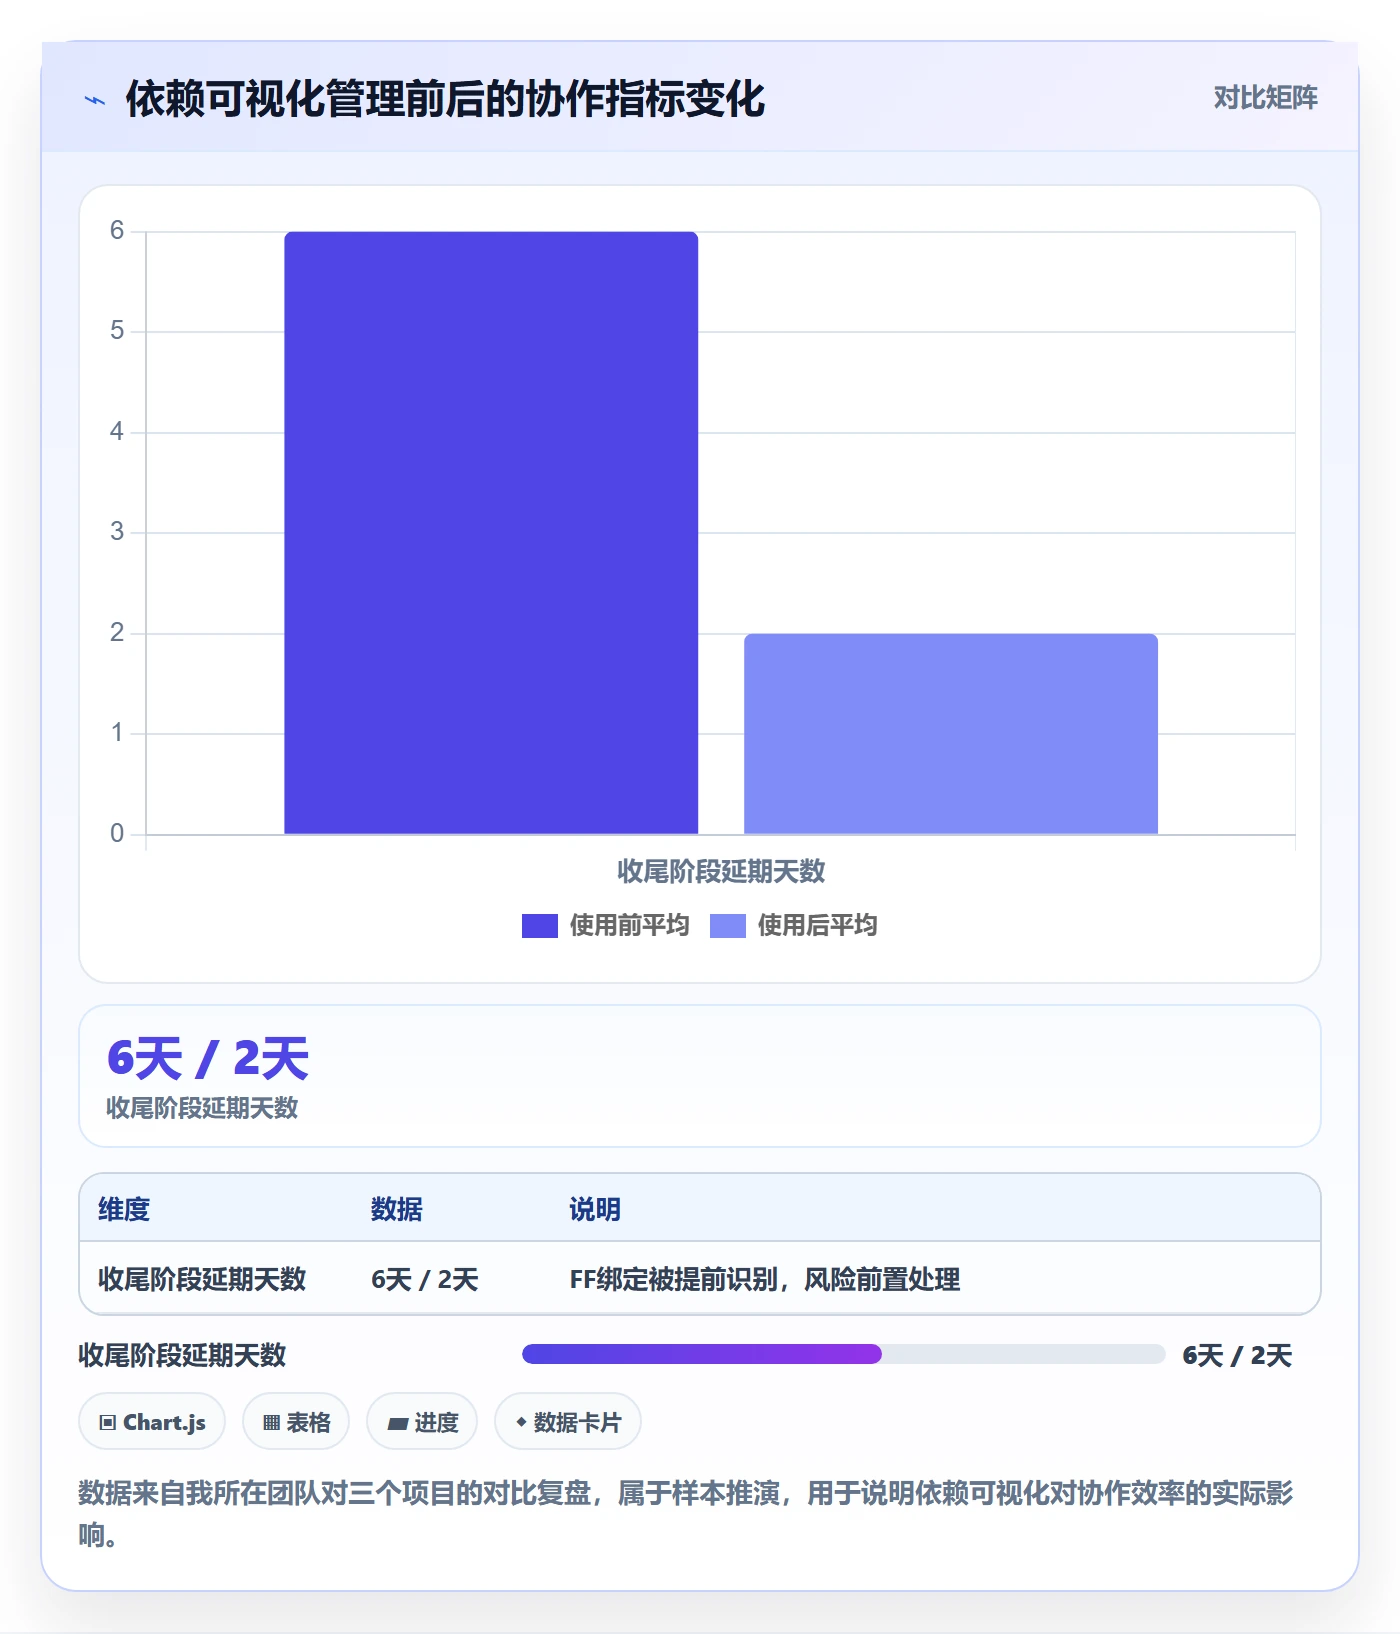The width and height of the screenshot is (1400, 1634).
Task: Click the 6天 / 2天 table data cell
Action: (x=425, y=1279)
